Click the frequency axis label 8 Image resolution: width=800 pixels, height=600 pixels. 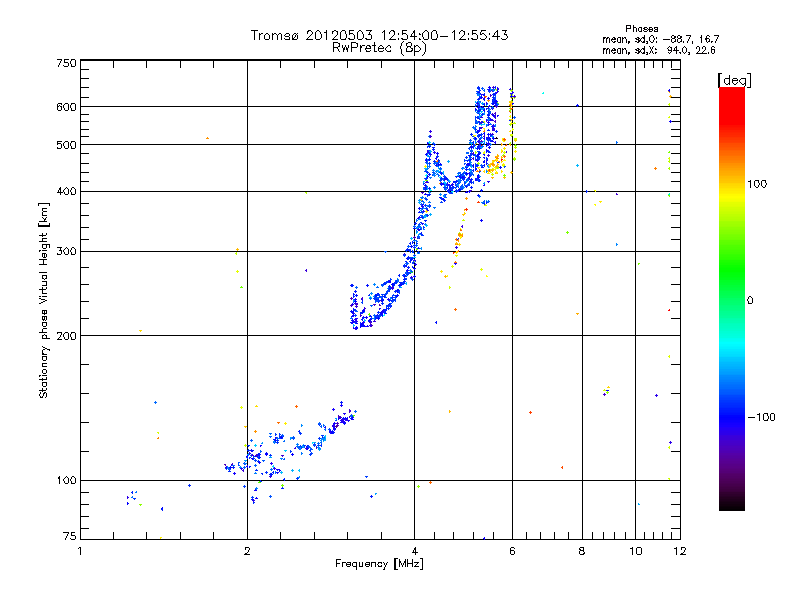tap(582, 551)
